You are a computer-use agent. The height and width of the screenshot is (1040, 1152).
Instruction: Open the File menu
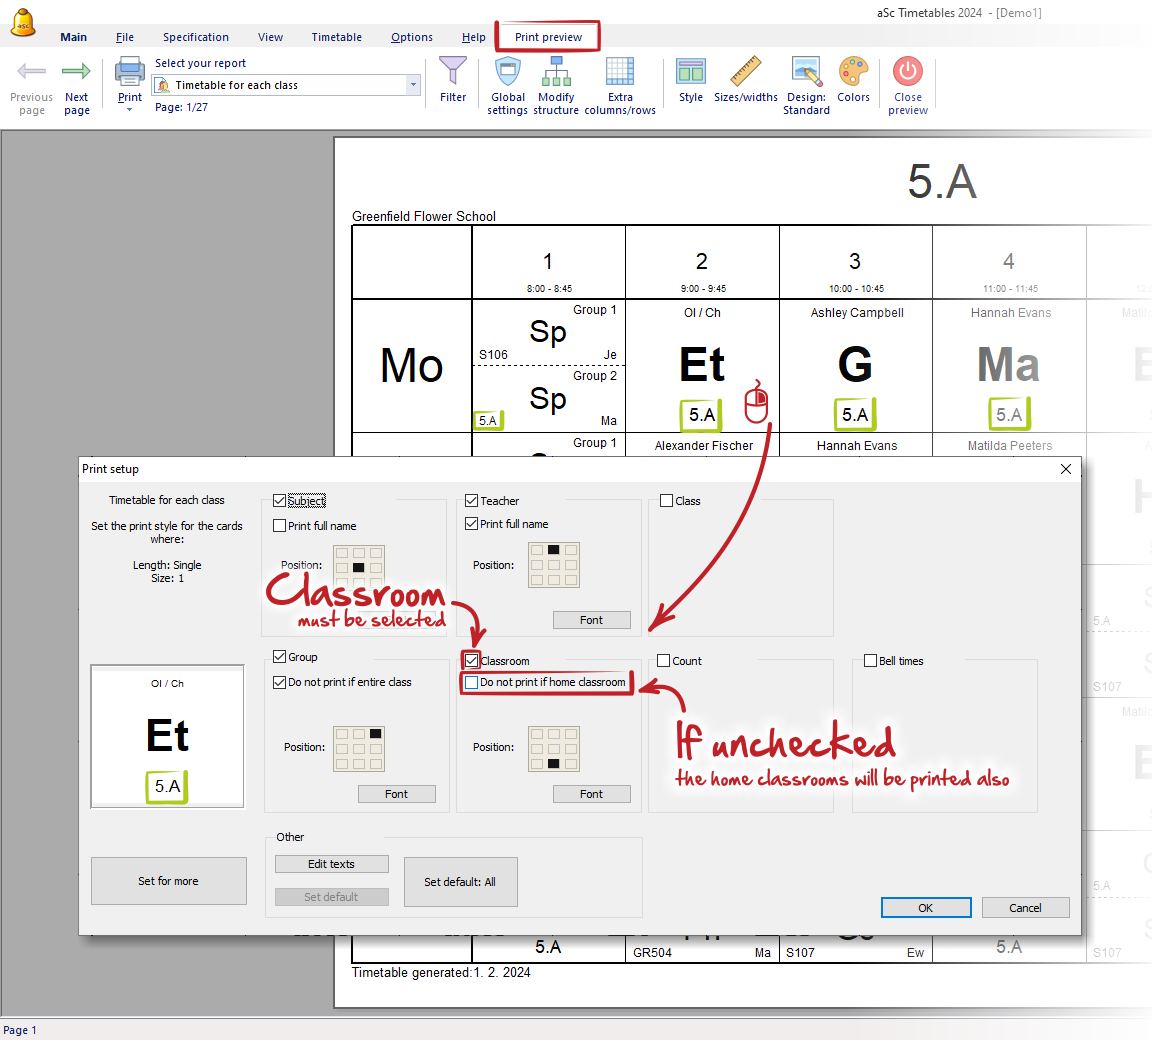(125, 37)
